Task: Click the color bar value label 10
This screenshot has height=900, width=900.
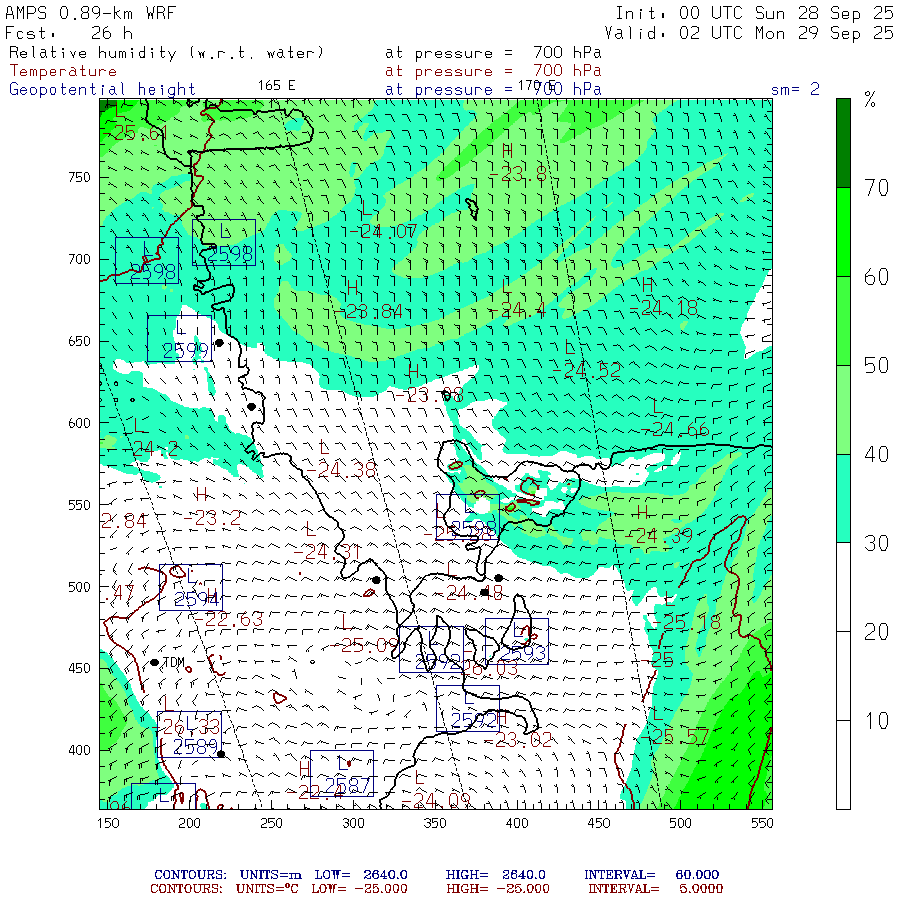Action: point(876,721)
